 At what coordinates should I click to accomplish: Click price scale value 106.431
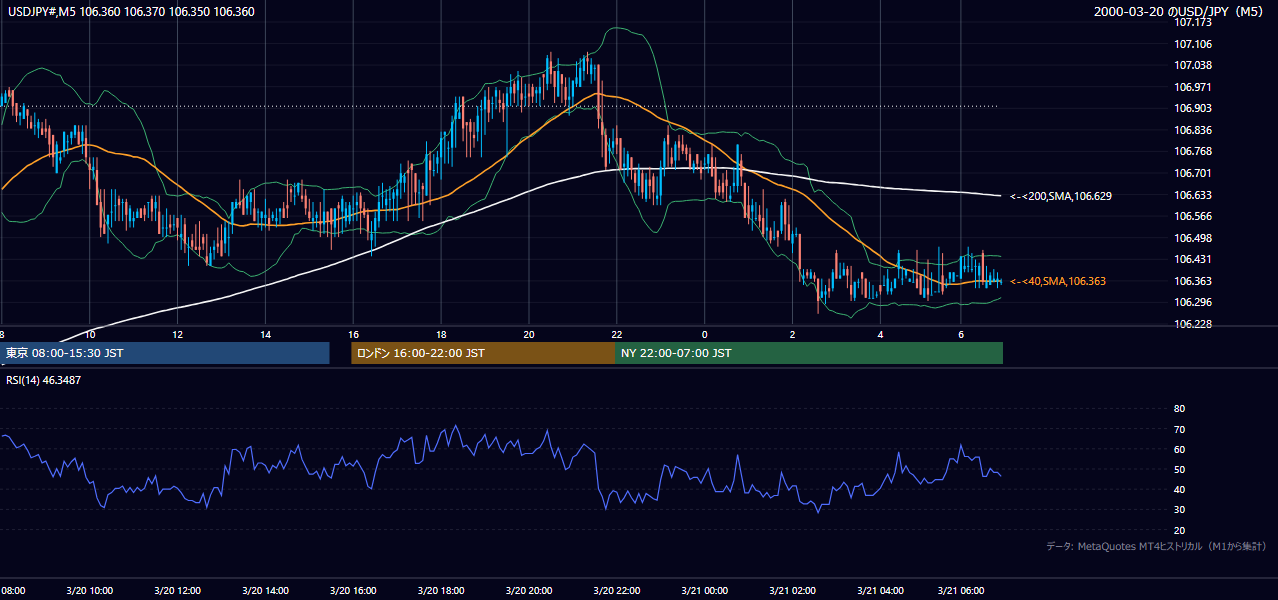click(1193, 259)
